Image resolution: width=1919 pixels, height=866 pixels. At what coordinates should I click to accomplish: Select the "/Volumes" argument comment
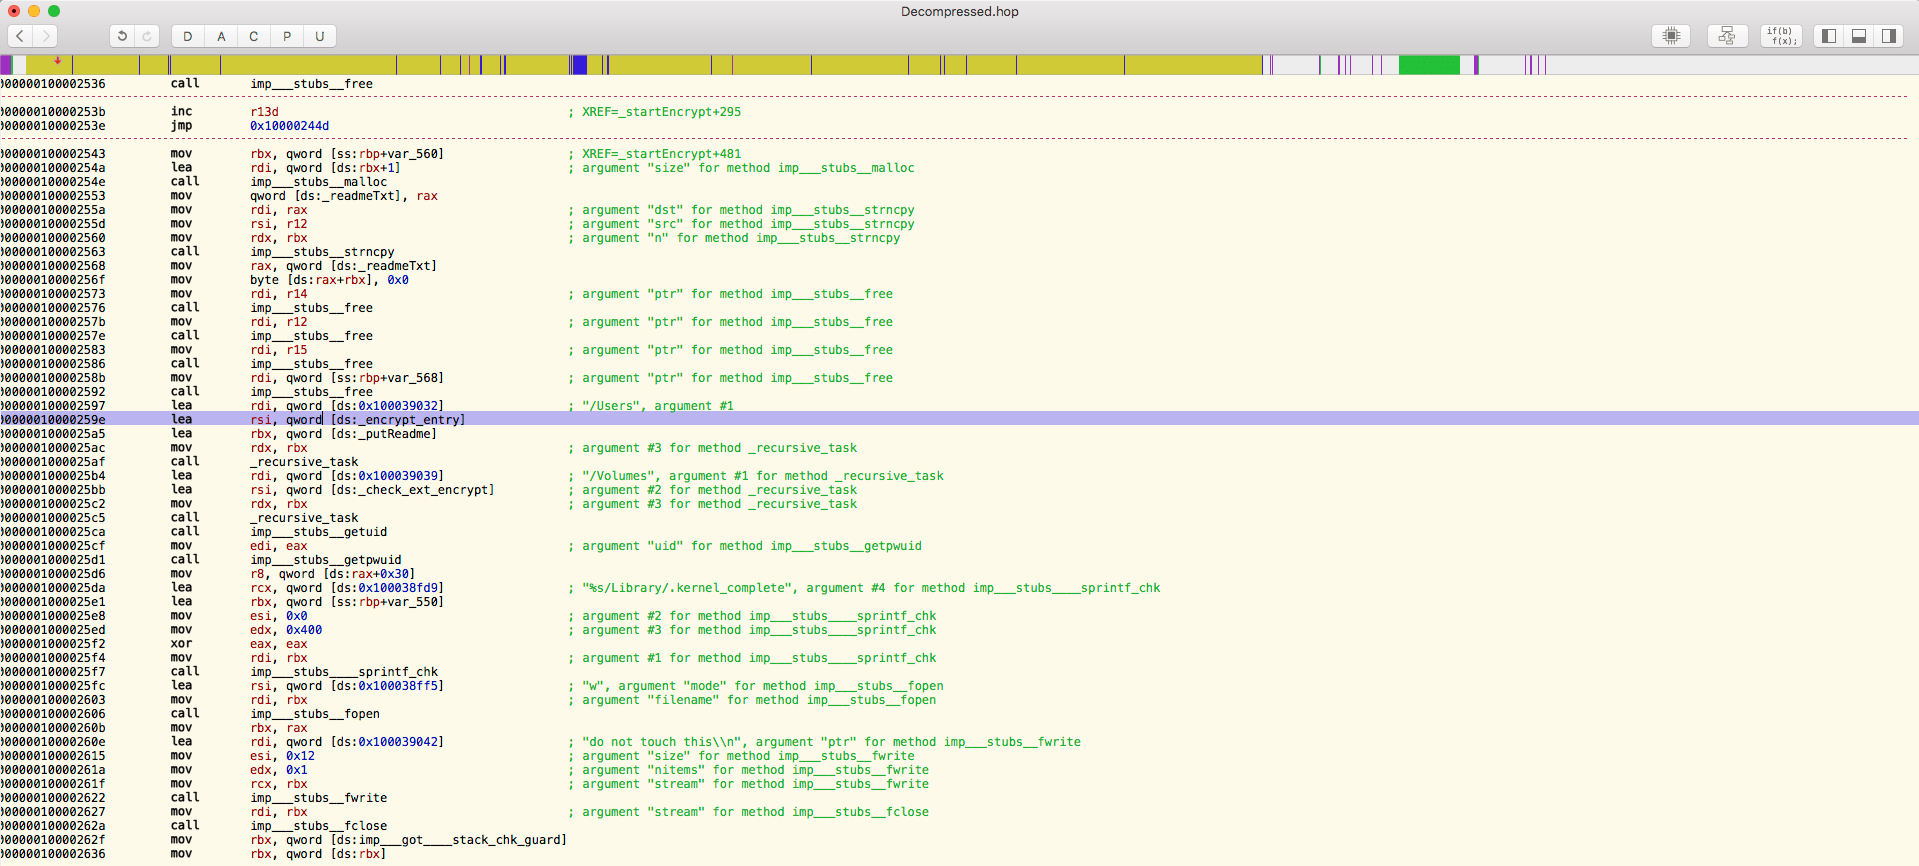(x=763, y=476)
